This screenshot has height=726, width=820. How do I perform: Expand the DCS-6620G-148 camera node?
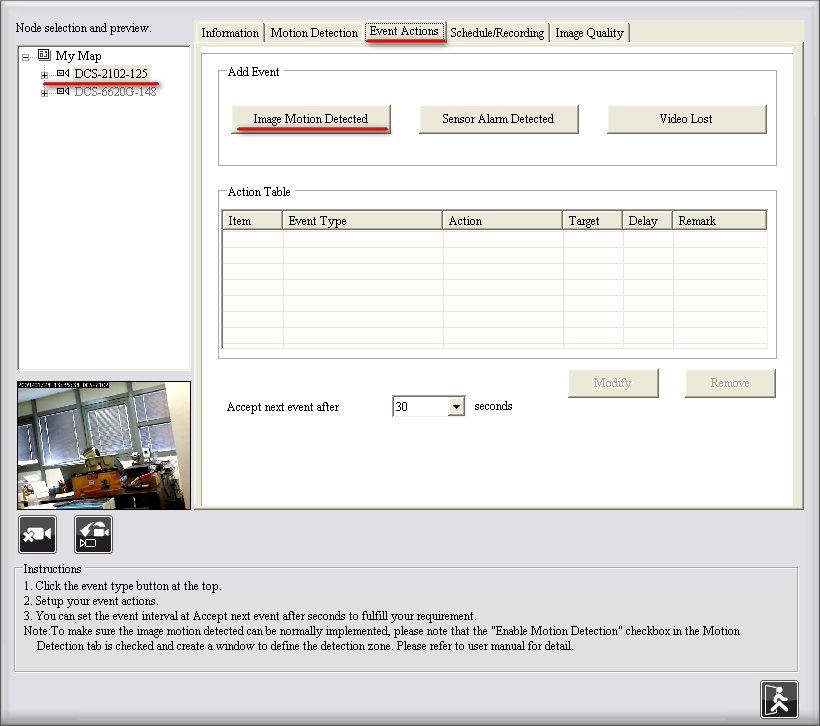pyautogui.click(x=44, y=93)
